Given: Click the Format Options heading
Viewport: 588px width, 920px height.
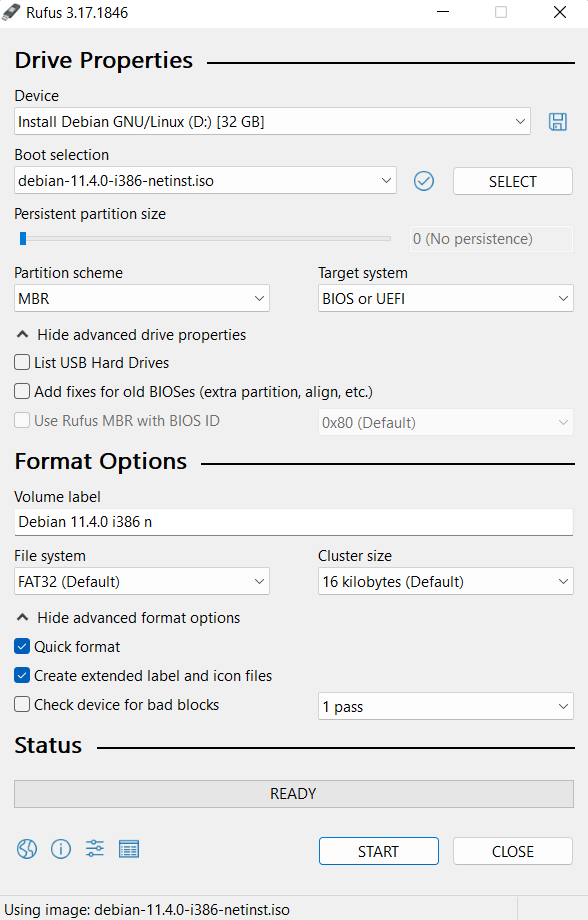Looking at the screenshot, I should click(x=101, y=461).
